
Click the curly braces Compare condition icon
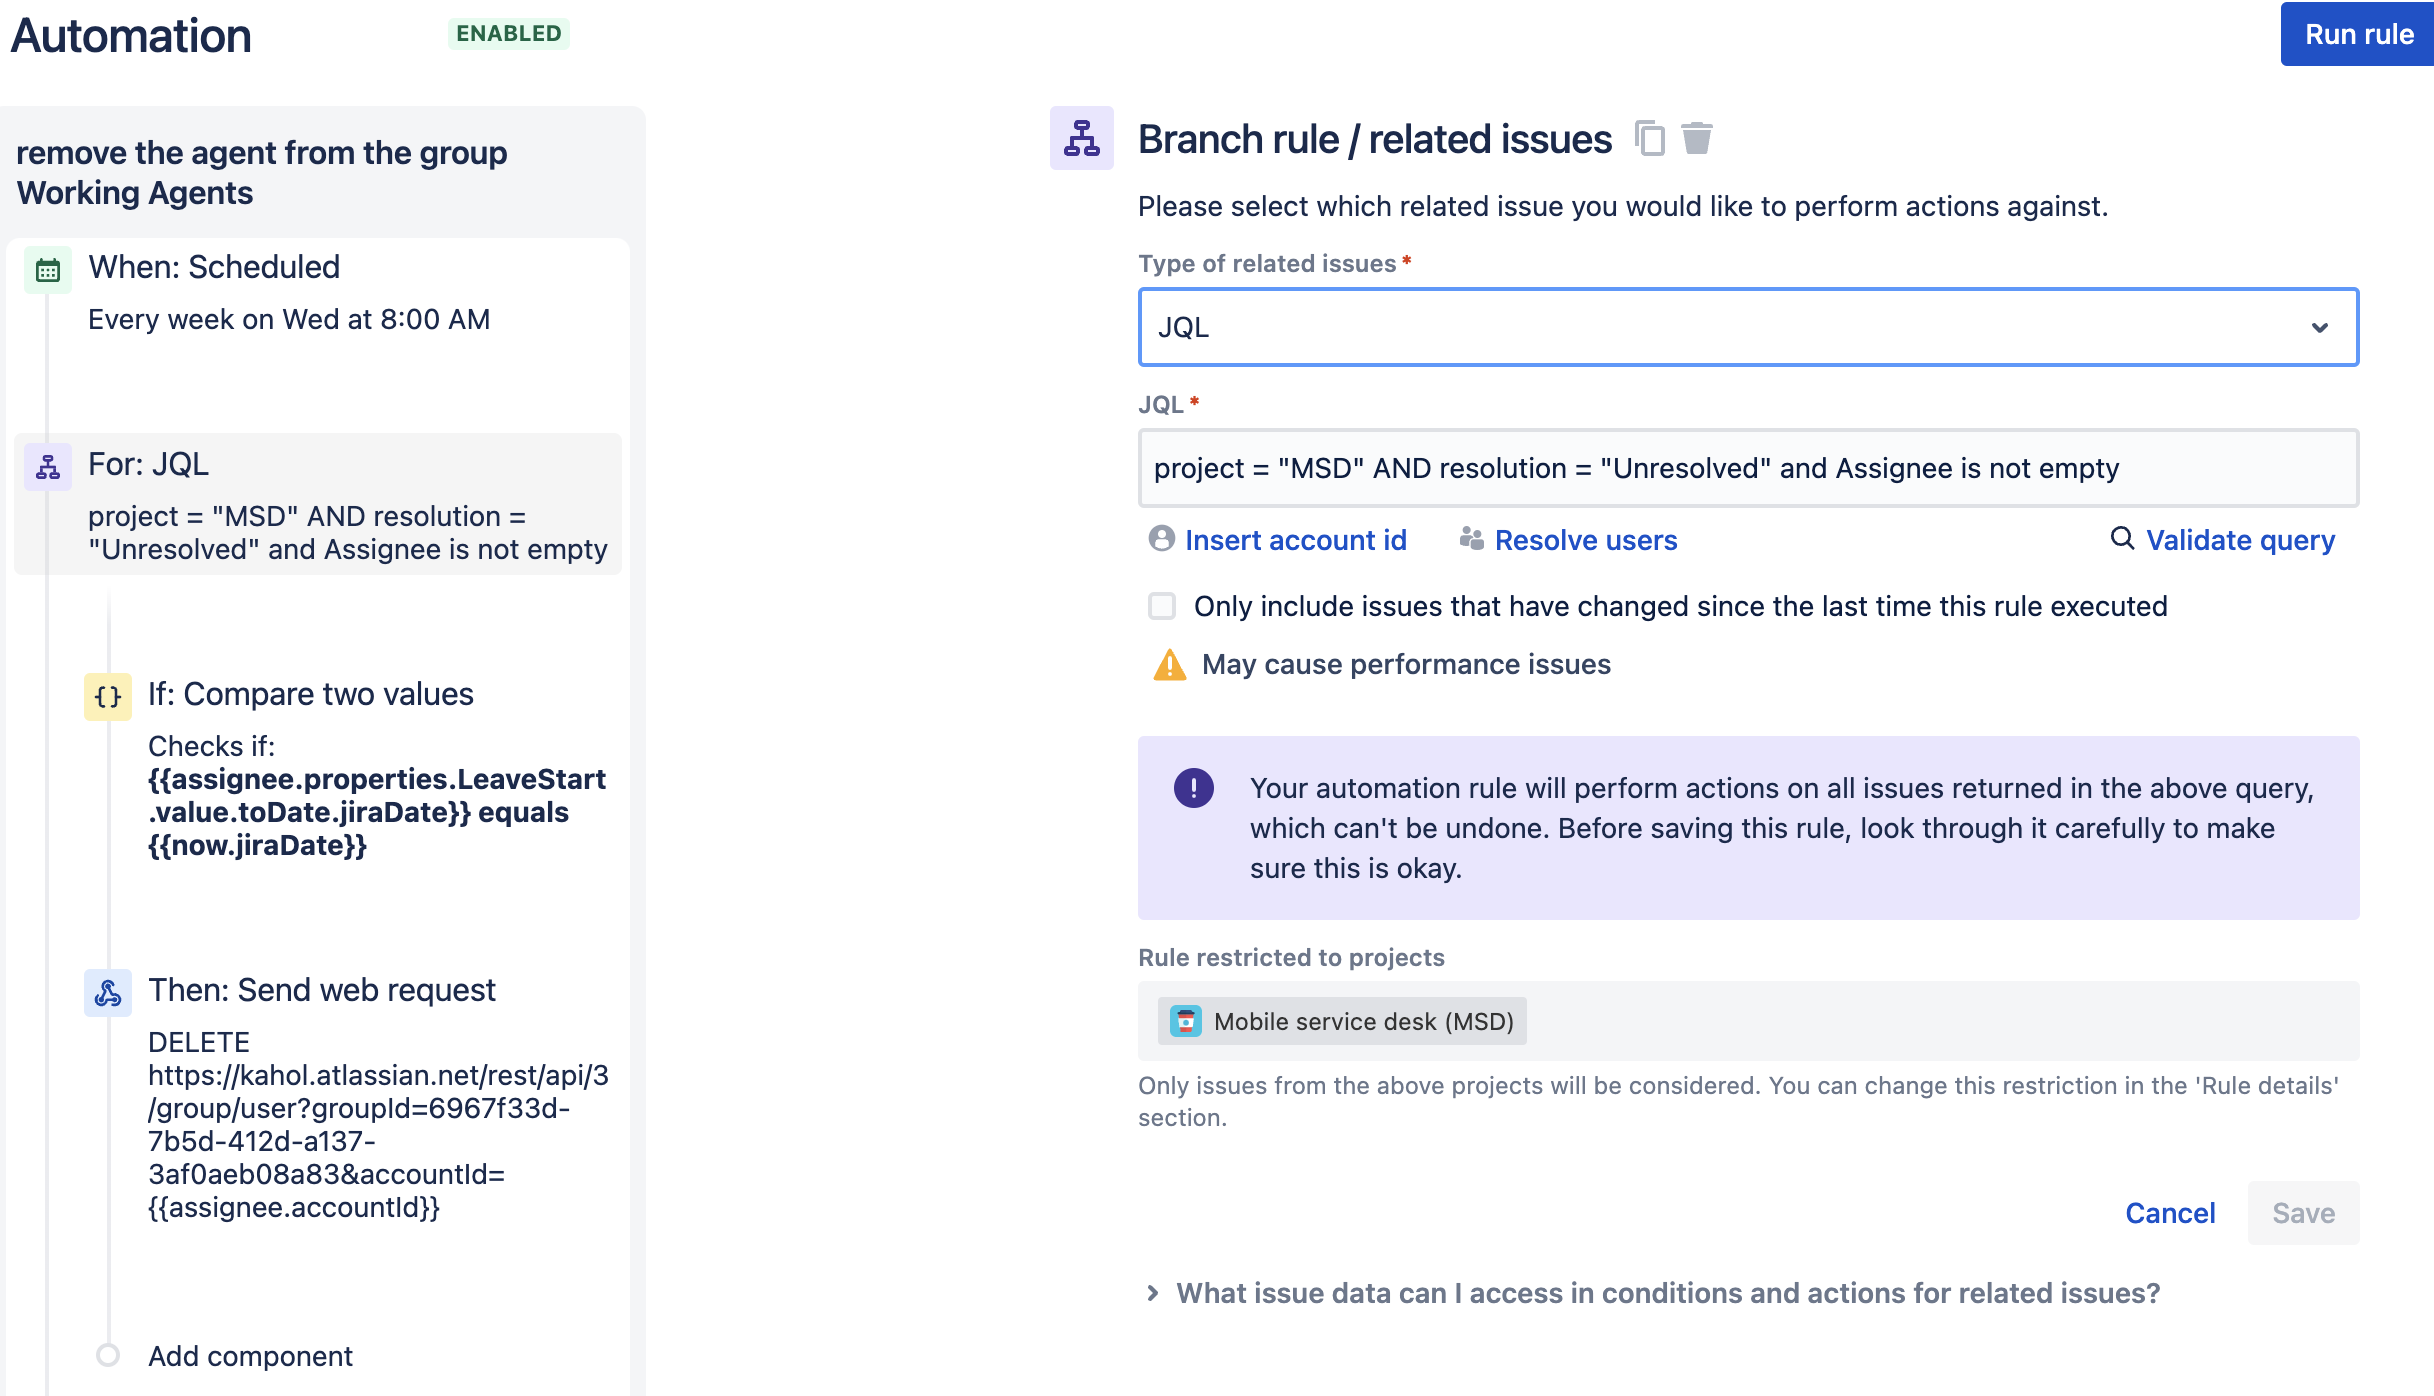click(108, 697)
